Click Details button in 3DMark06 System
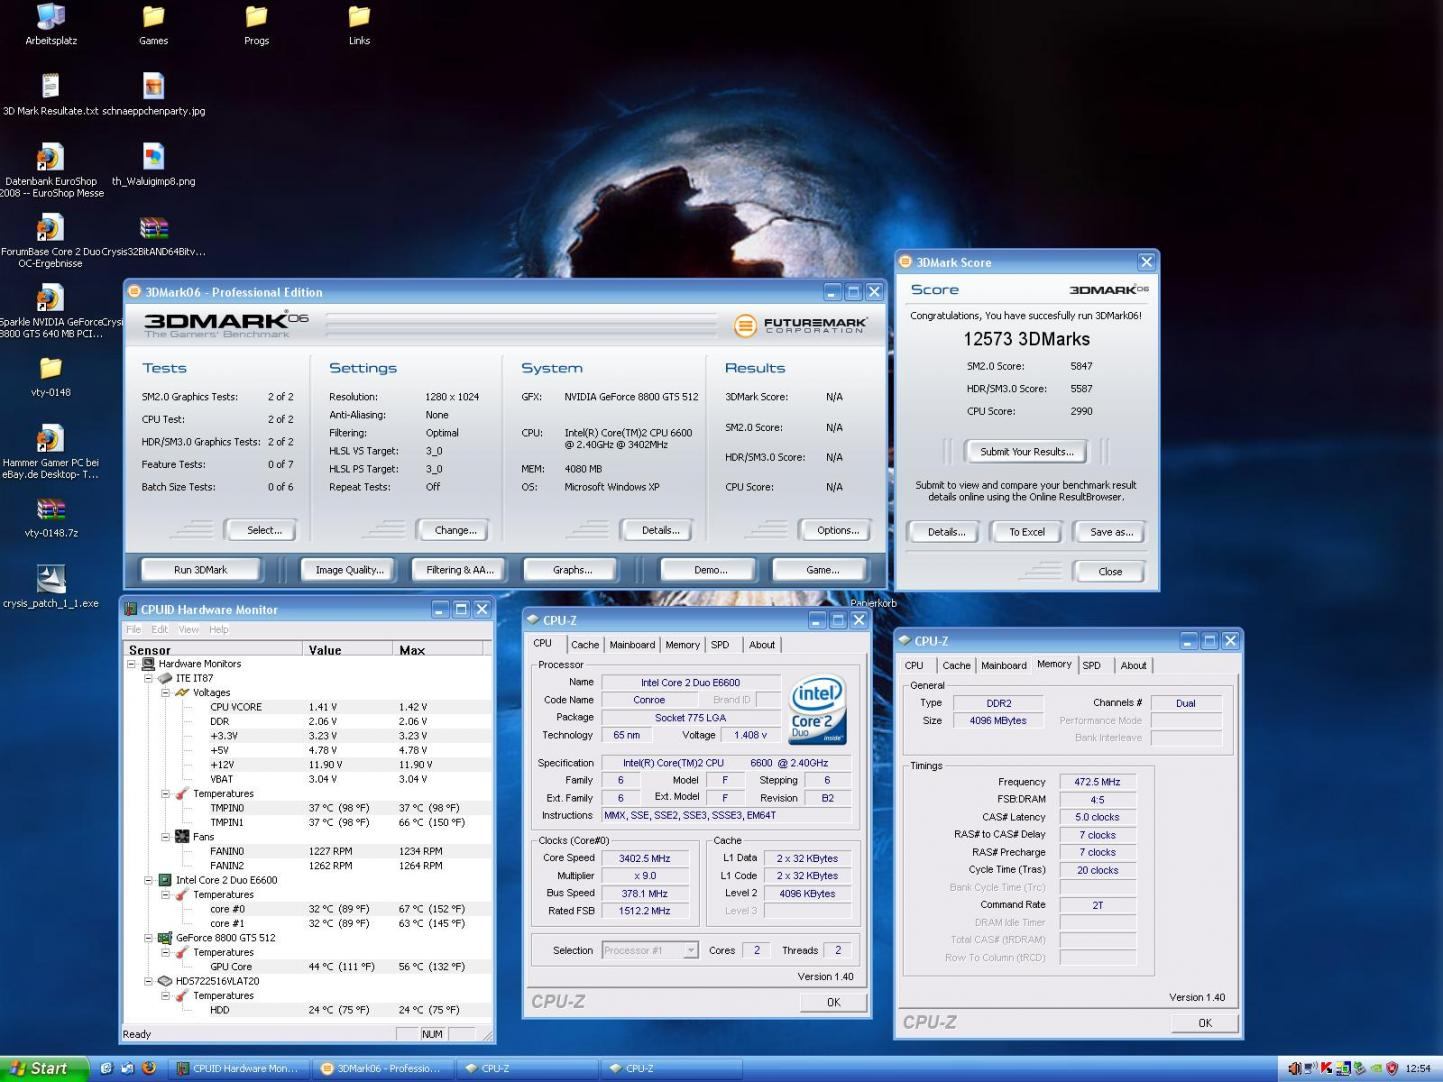Image resolution: width=1443 pixels, height=1082 pixels. point(660,530)
